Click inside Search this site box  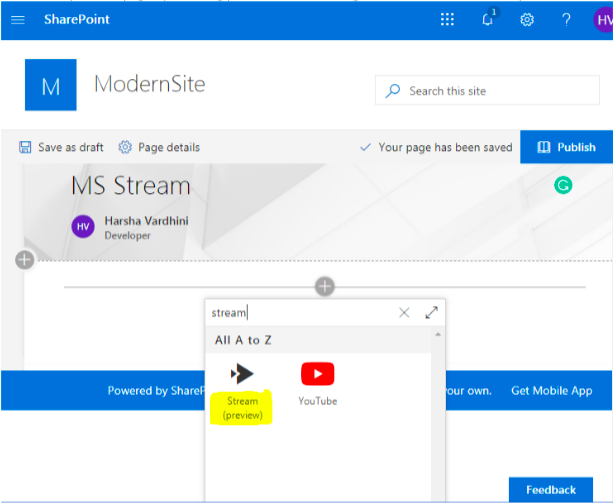coord(487,90)
